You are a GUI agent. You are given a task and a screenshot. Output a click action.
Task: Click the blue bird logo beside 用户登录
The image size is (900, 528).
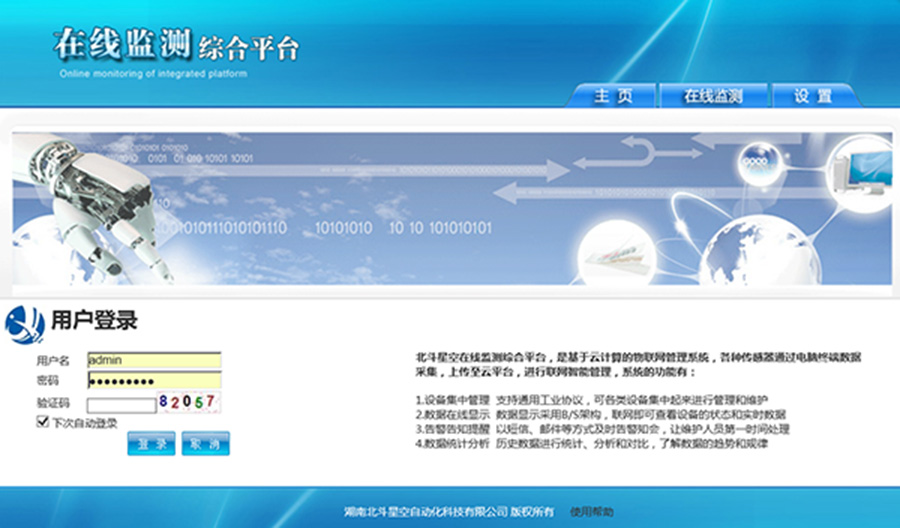(x=24, y=322)
